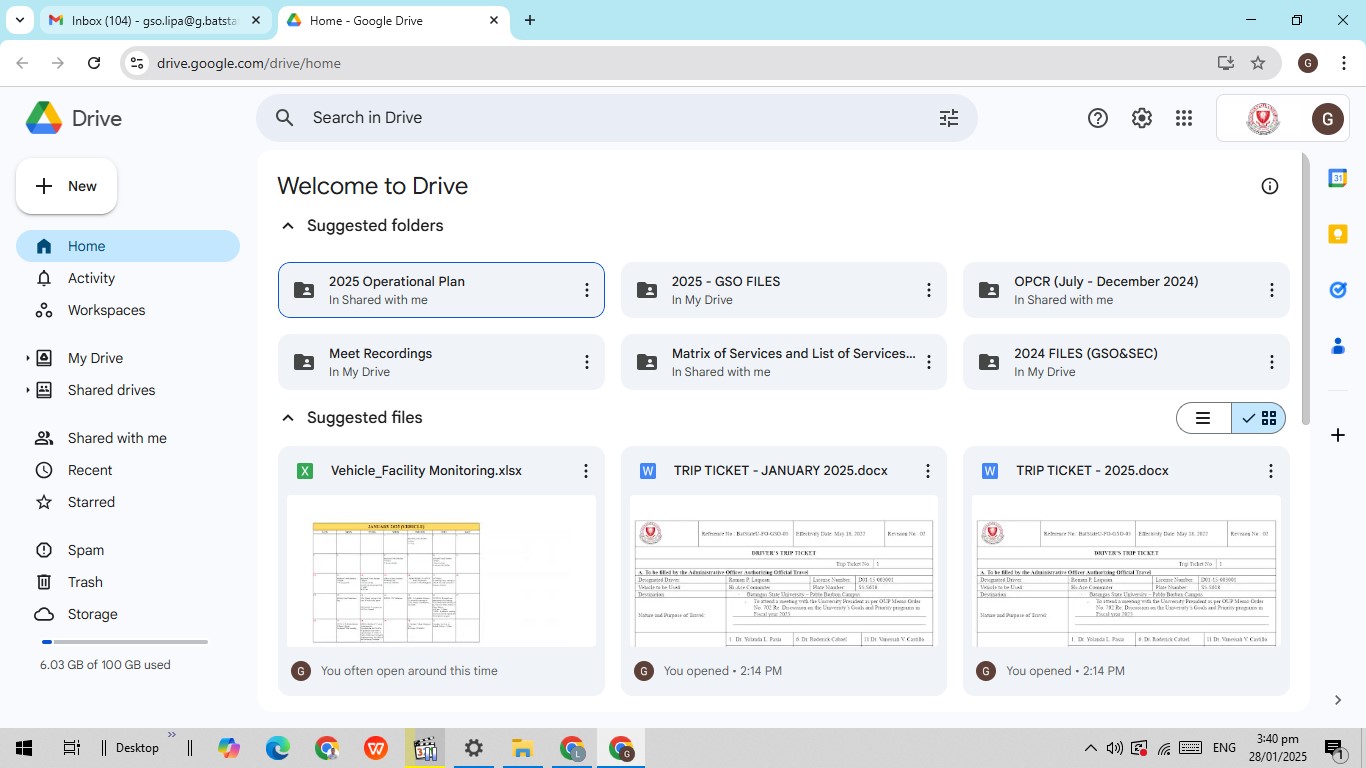Open TRIP TICKET - JANUARY 2025.docx preview thumbnail
Viewport: 1366px width, 768px height.
[x=784, y=570]
